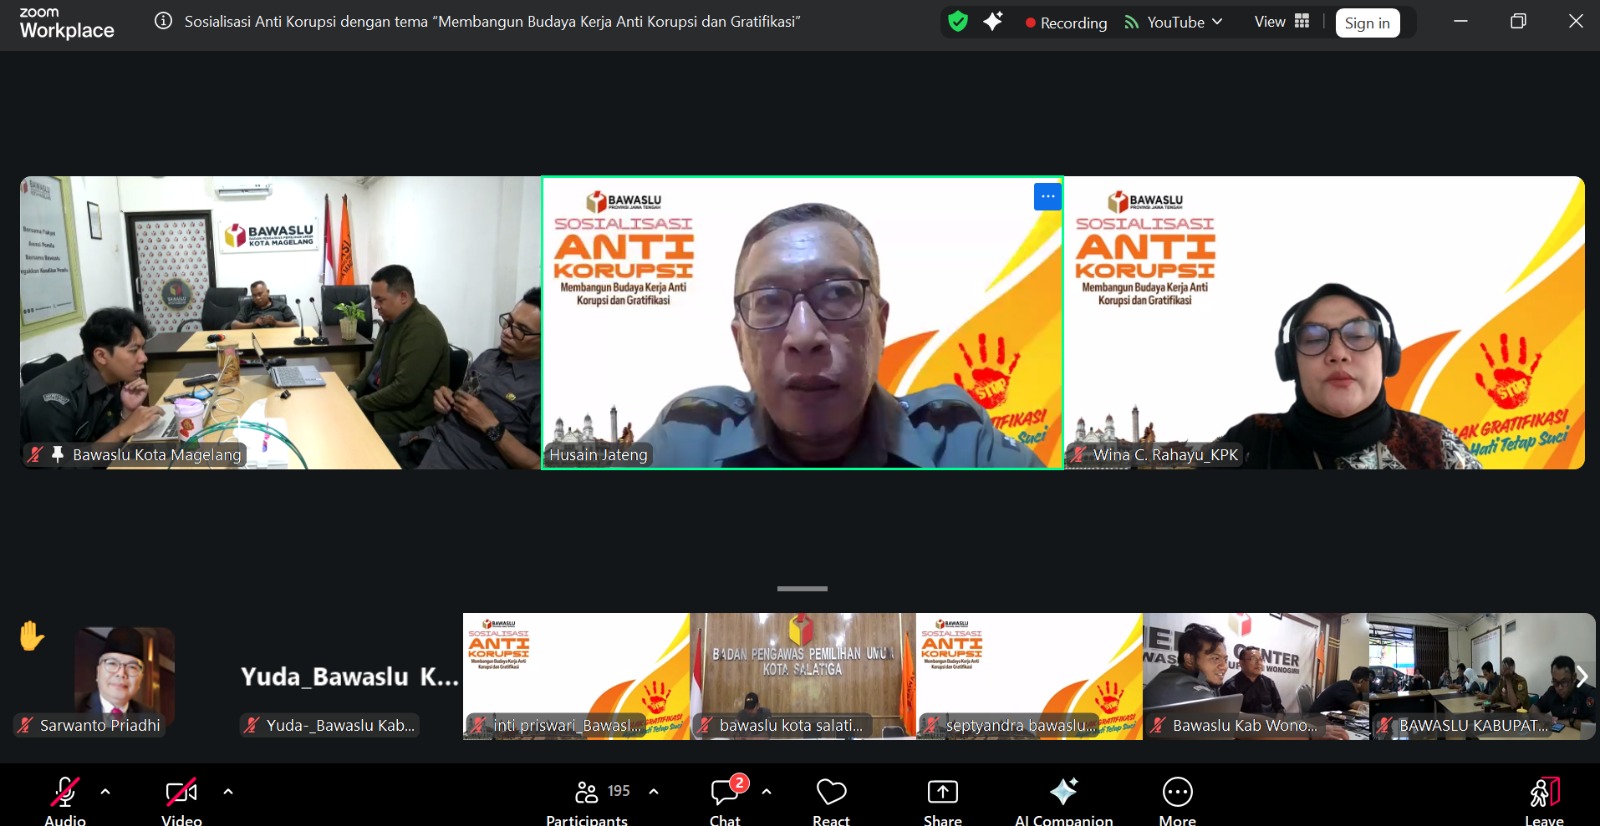Open the Participants panel

[x=588, y=800]
